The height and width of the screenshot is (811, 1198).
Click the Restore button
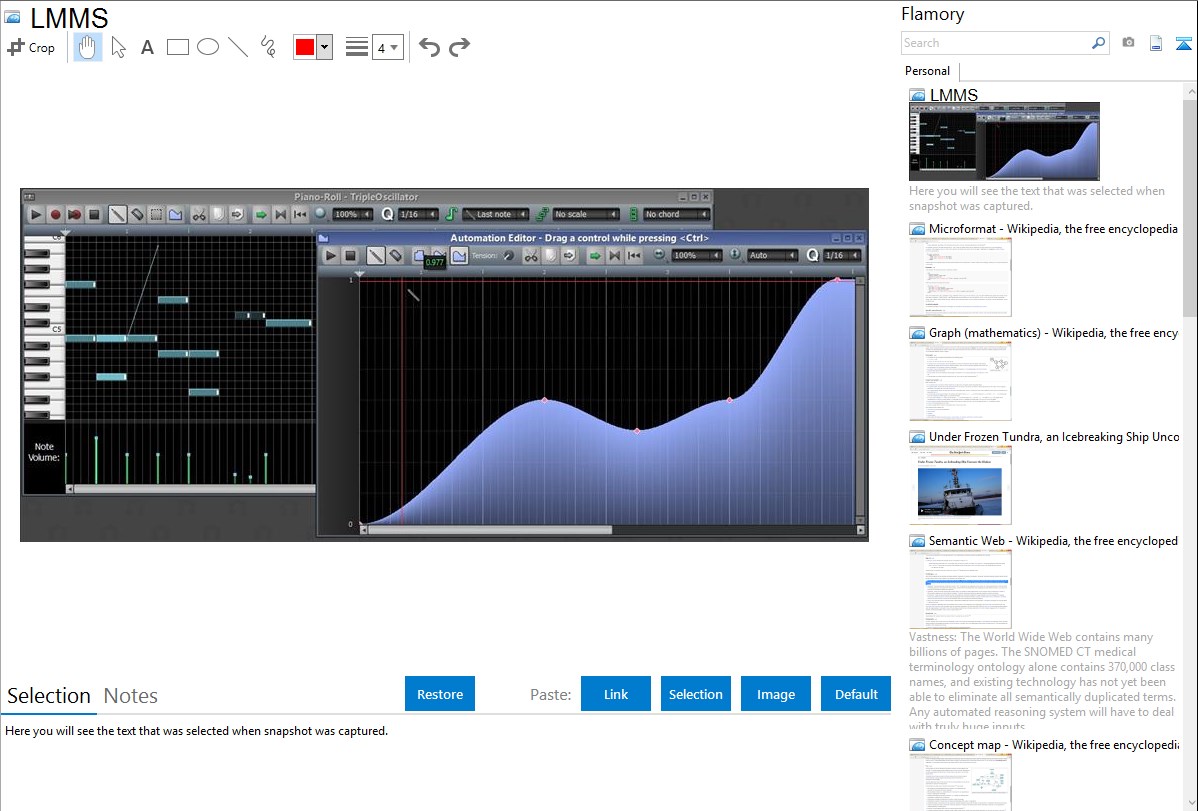[440, 694]
